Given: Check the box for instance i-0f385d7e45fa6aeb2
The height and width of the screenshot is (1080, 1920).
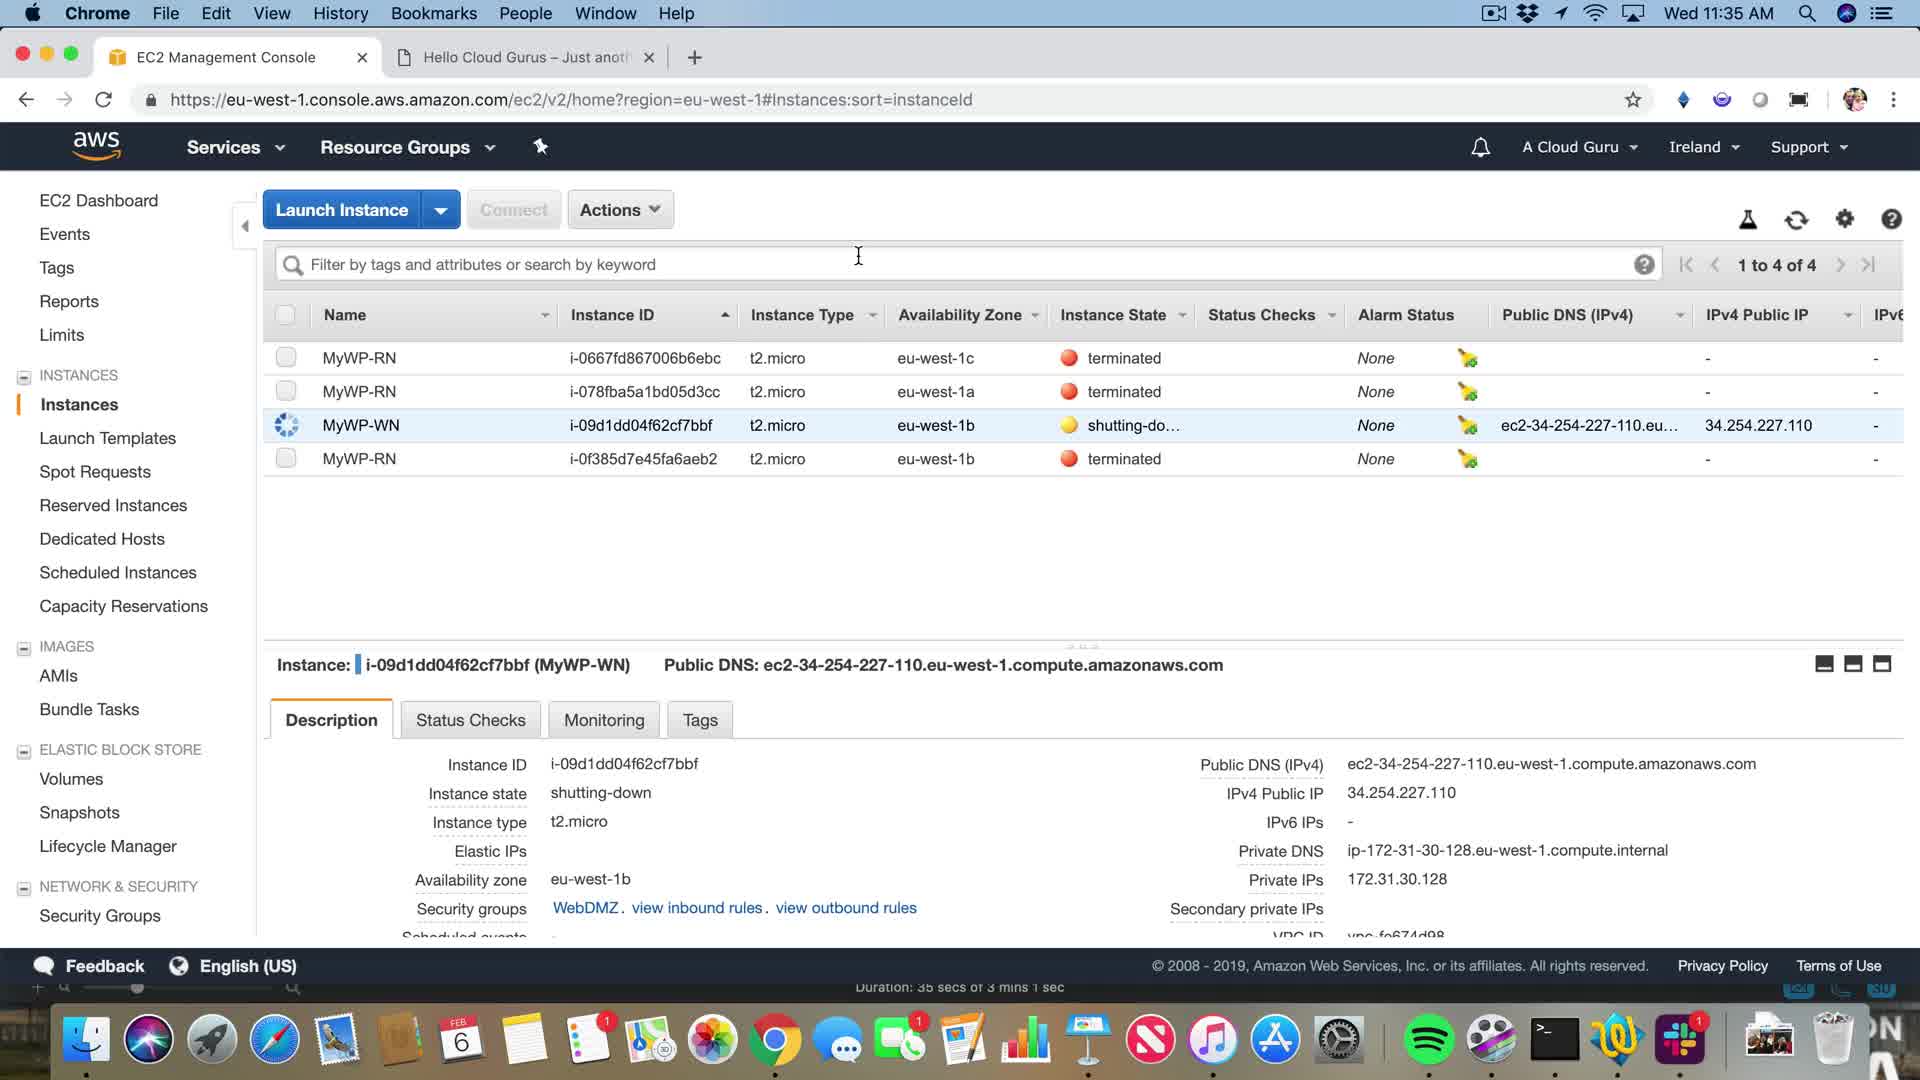Looking at the screenshot, I should [x=286, y=458].
